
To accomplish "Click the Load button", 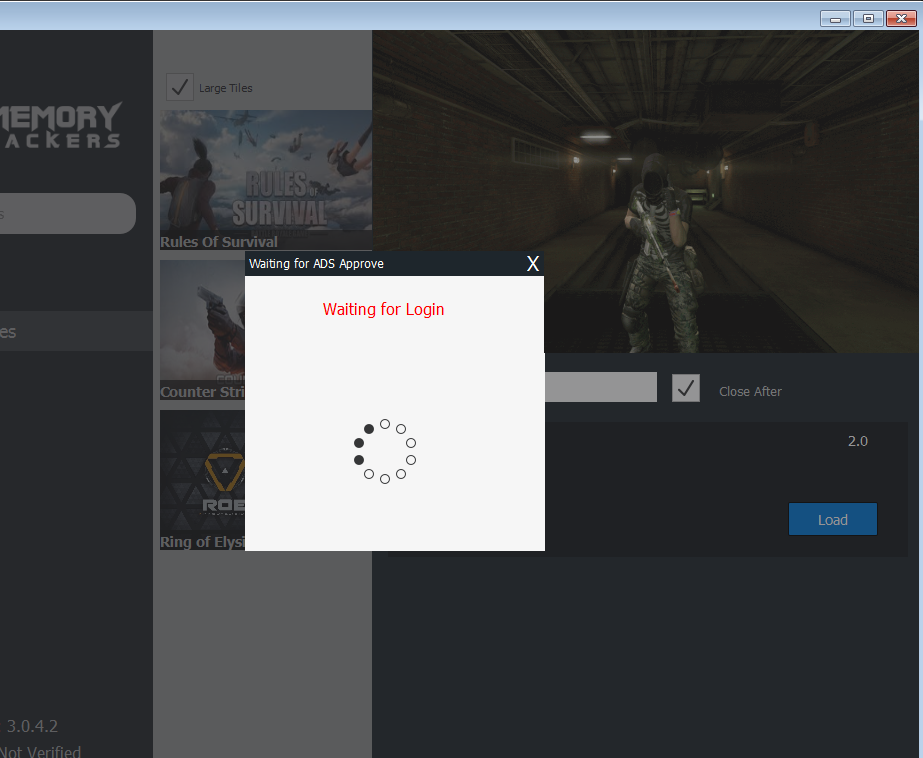I will point(832,519).
